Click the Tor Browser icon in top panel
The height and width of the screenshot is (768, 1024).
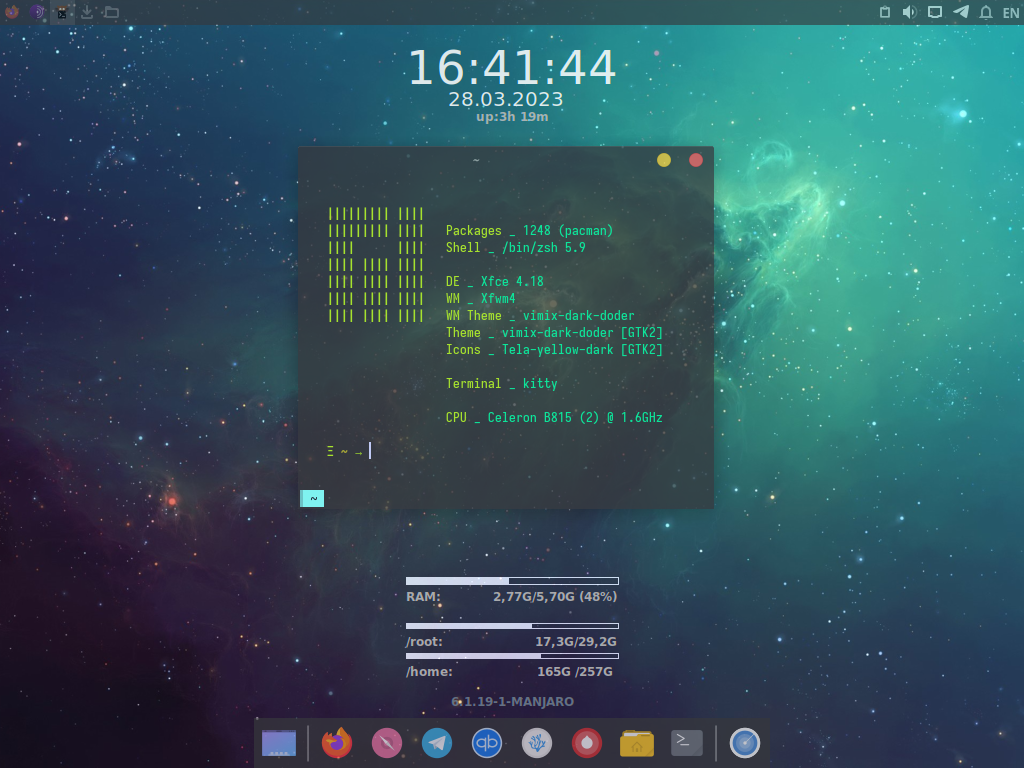point(37,12)
